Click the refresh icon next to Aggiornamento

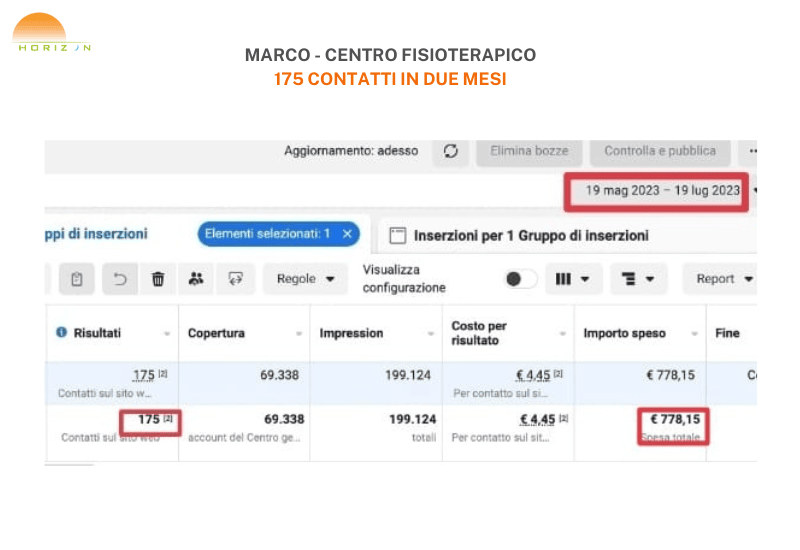(451, 151)
